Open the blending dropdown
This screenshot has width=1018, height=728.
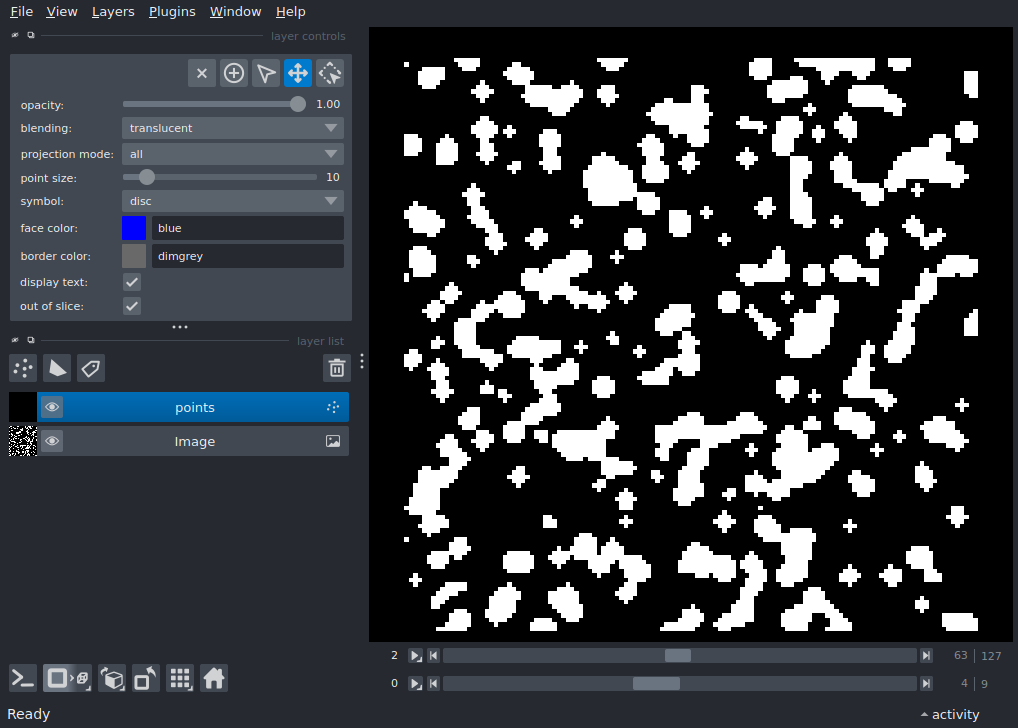coord(232,128)
